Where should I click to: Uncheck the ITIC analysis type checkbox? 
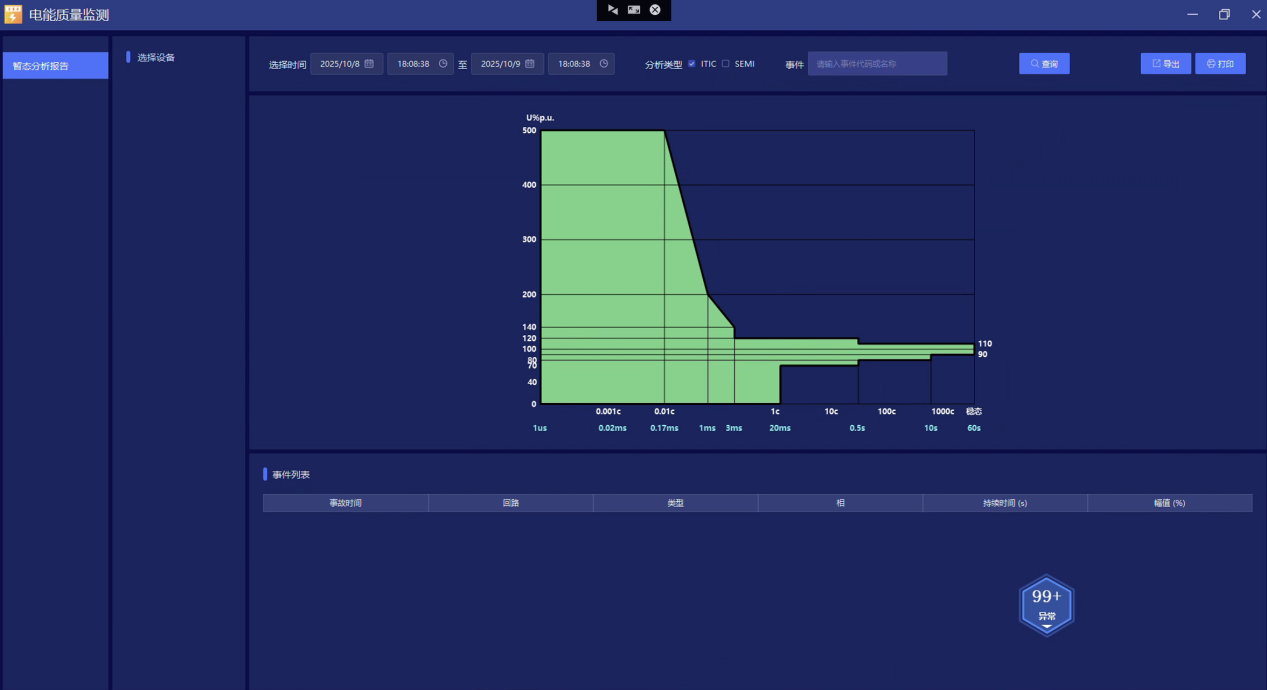point(692,64)
